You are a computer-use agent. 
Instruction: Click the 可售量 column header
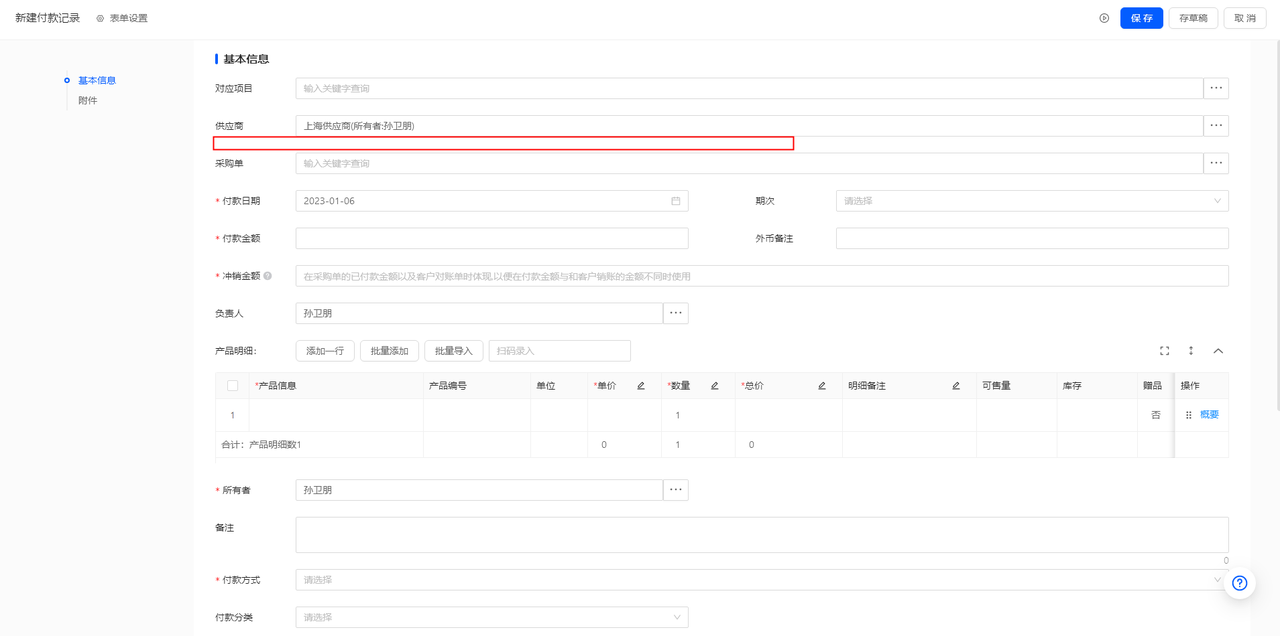(x=1016, y=386)
